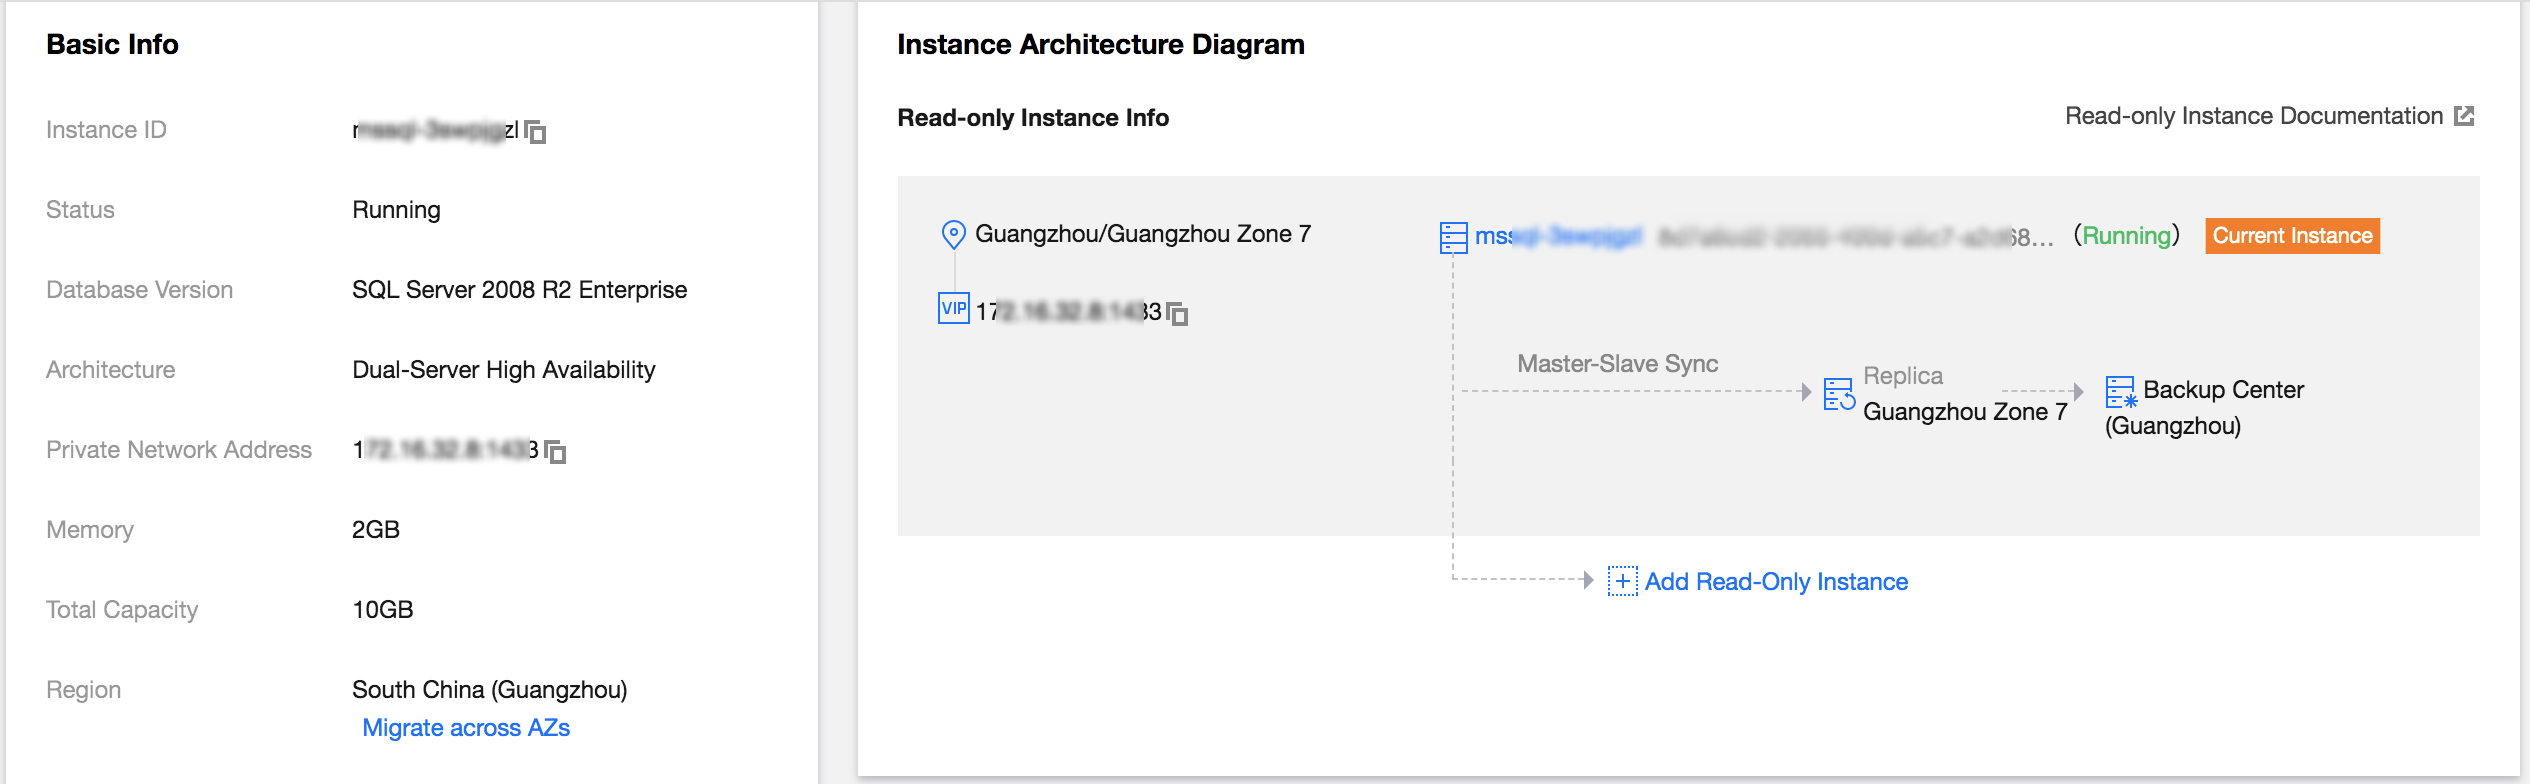Click the Backup Center label

pyautogui.click(x=2223, y=390)
